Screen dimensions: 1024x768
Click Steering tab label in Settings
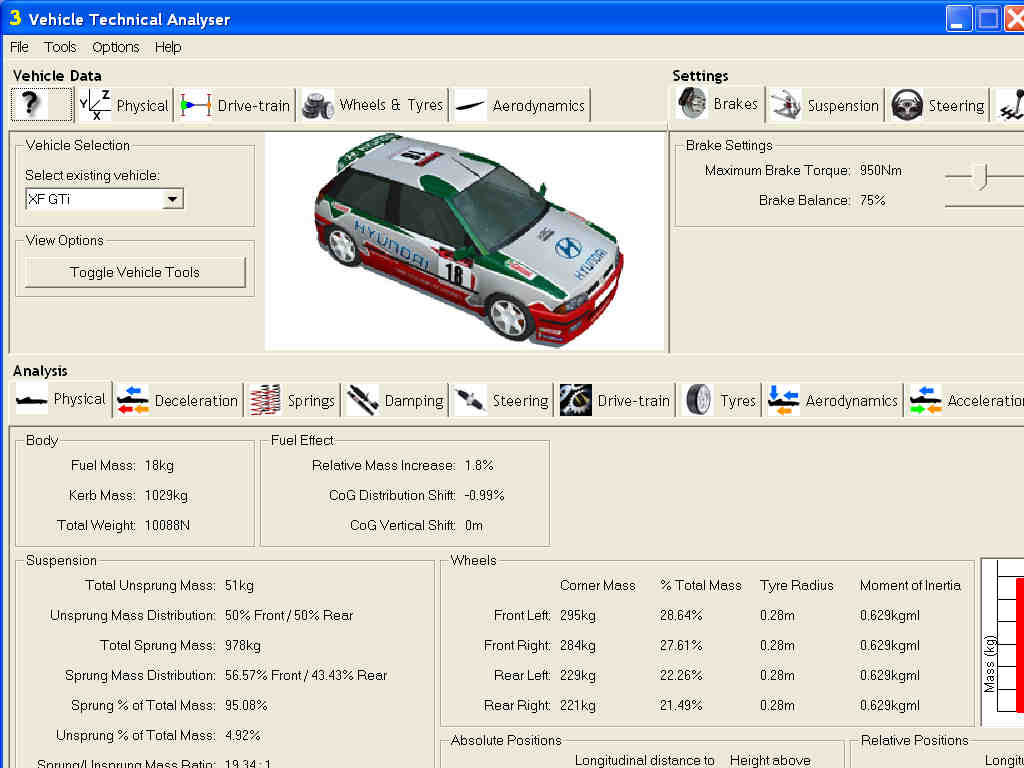[956, 106]
